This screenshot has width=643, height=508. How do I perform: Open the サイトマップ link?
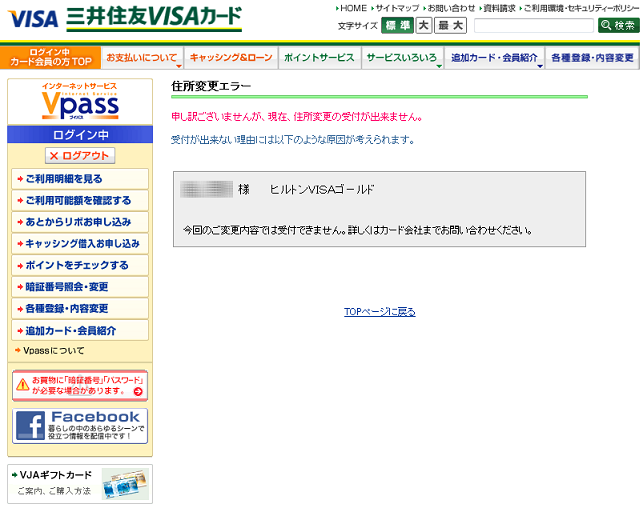tap(396, 8)
